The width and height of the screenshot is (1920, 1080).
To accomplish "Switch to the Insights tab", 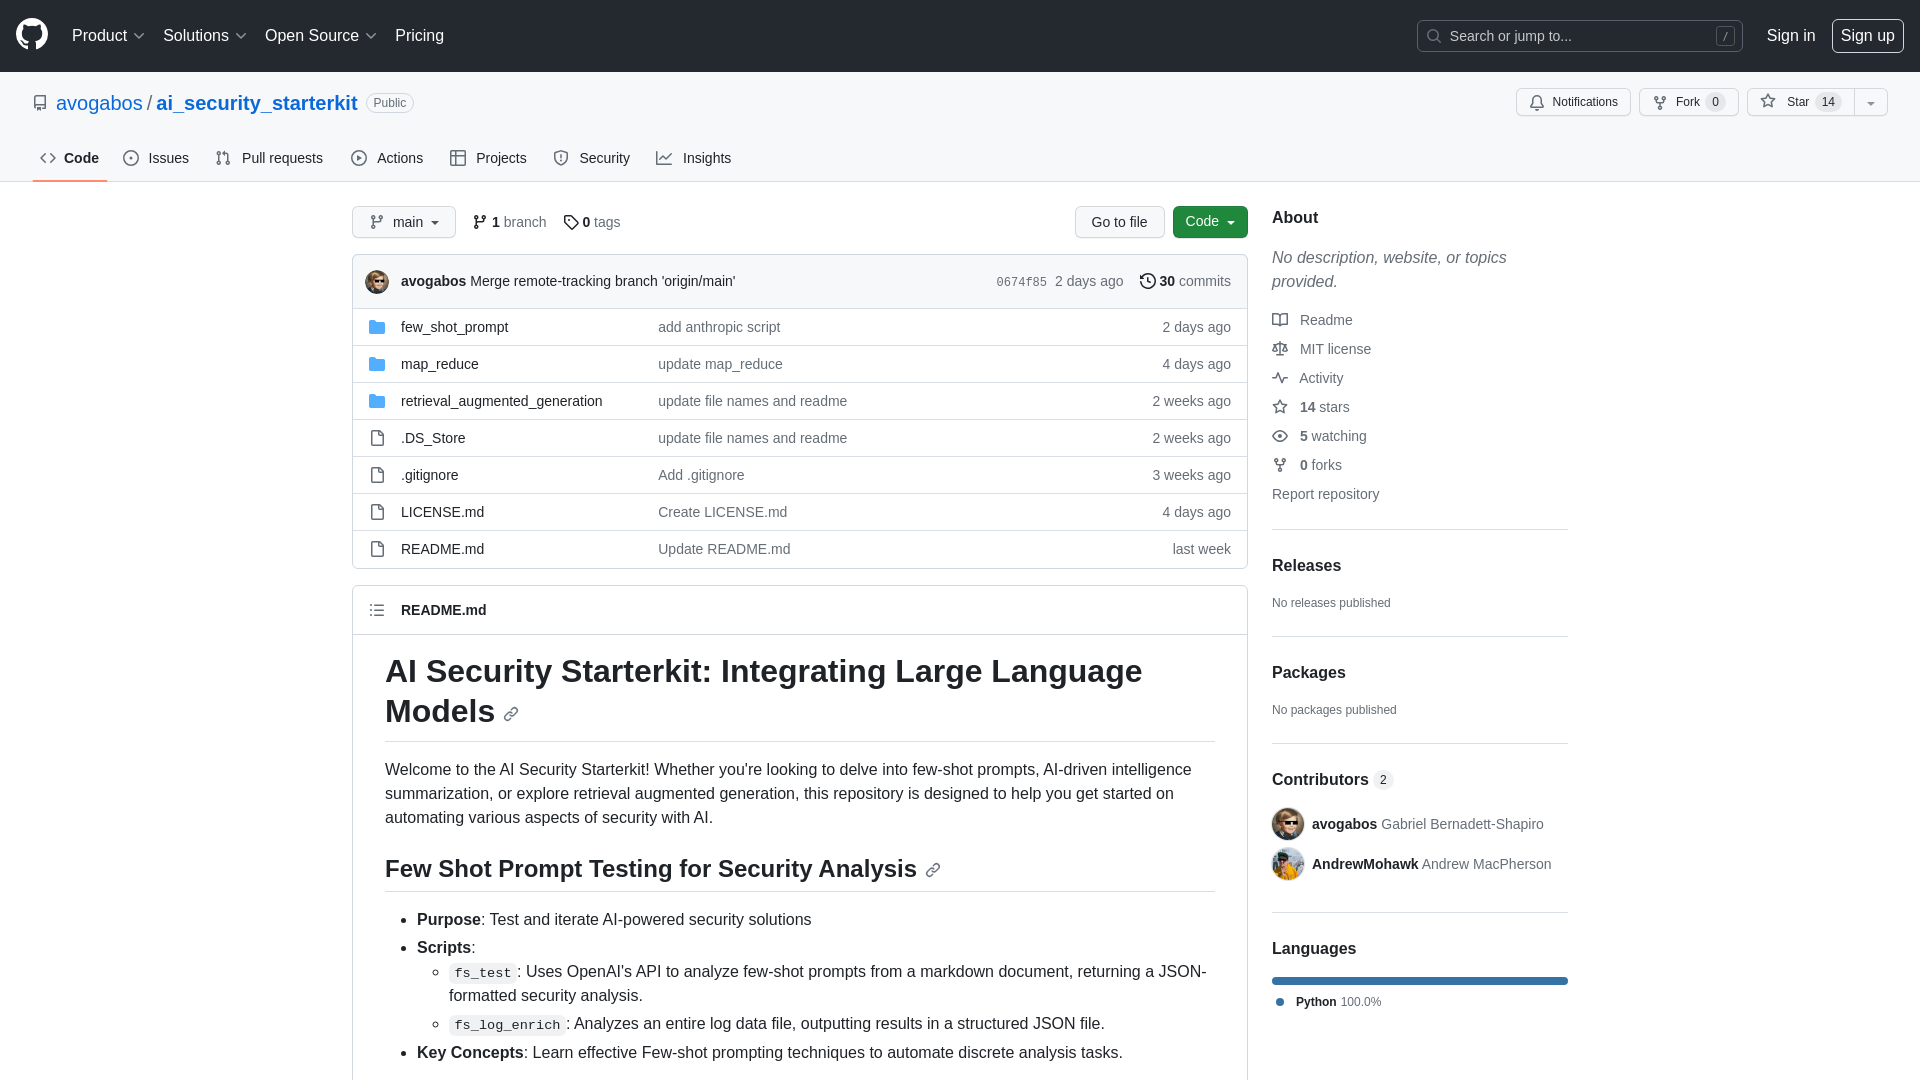I will click(694, 158).
